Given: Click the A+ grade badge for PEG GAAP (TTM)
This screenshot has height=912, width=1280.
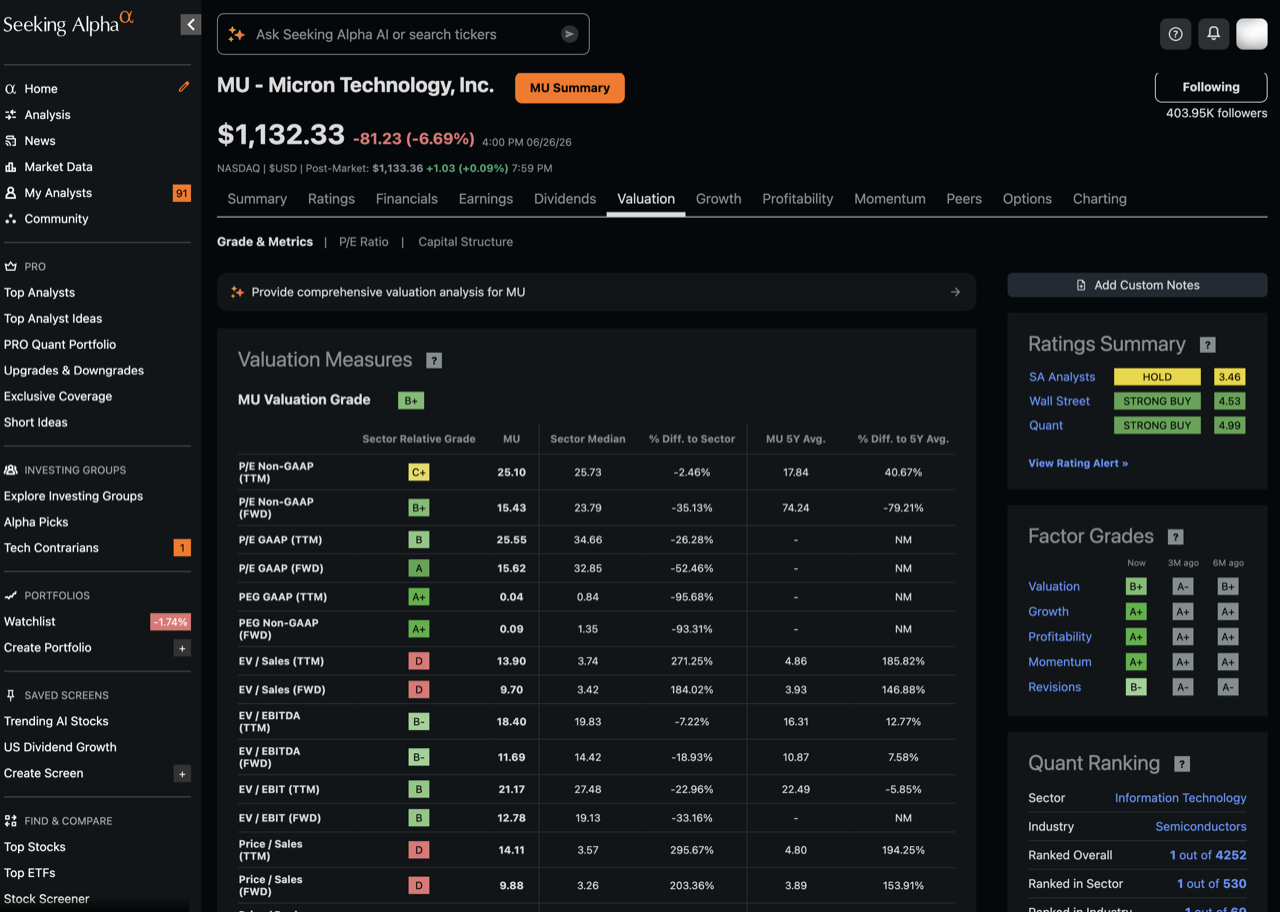Looking at the screenshot, I should pyautogui.click(x=419, y=597).
